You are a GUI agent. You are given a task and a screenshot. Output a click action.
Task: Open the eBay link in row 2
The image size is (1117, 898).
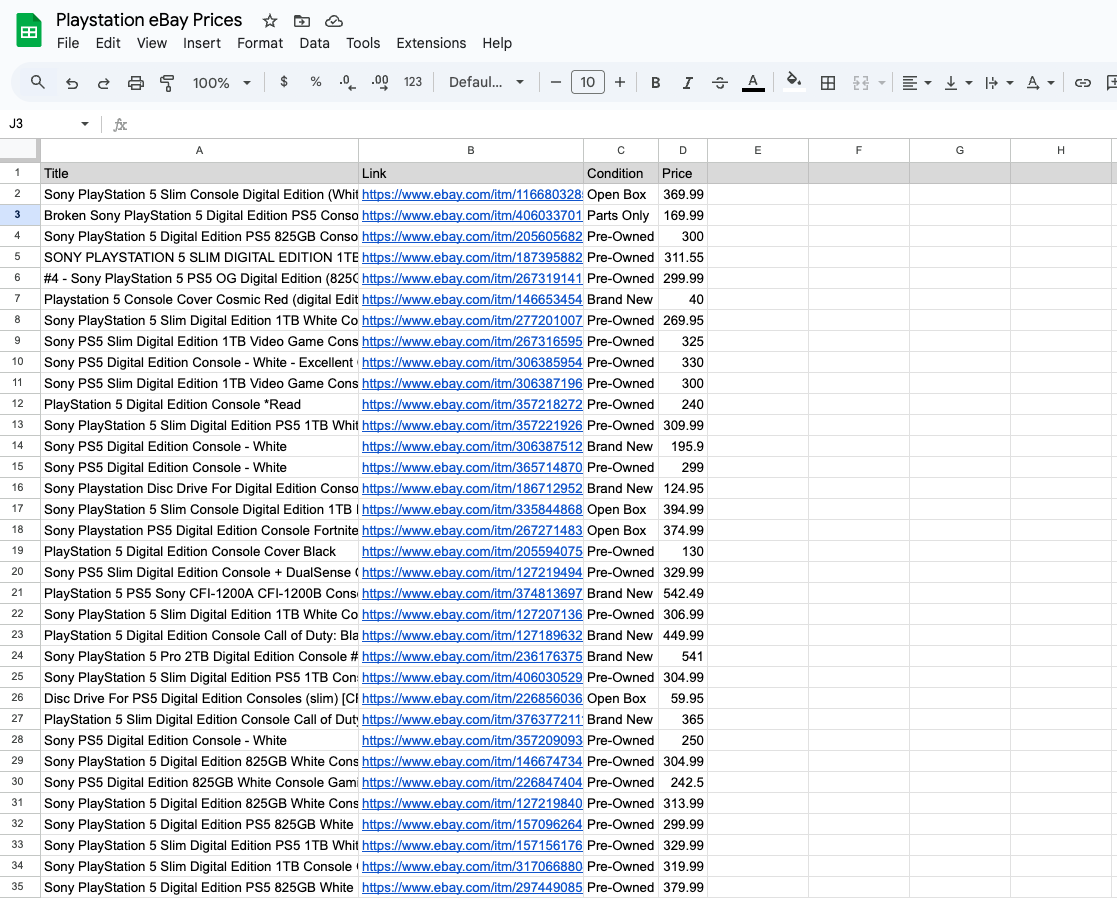click(472, 194)
